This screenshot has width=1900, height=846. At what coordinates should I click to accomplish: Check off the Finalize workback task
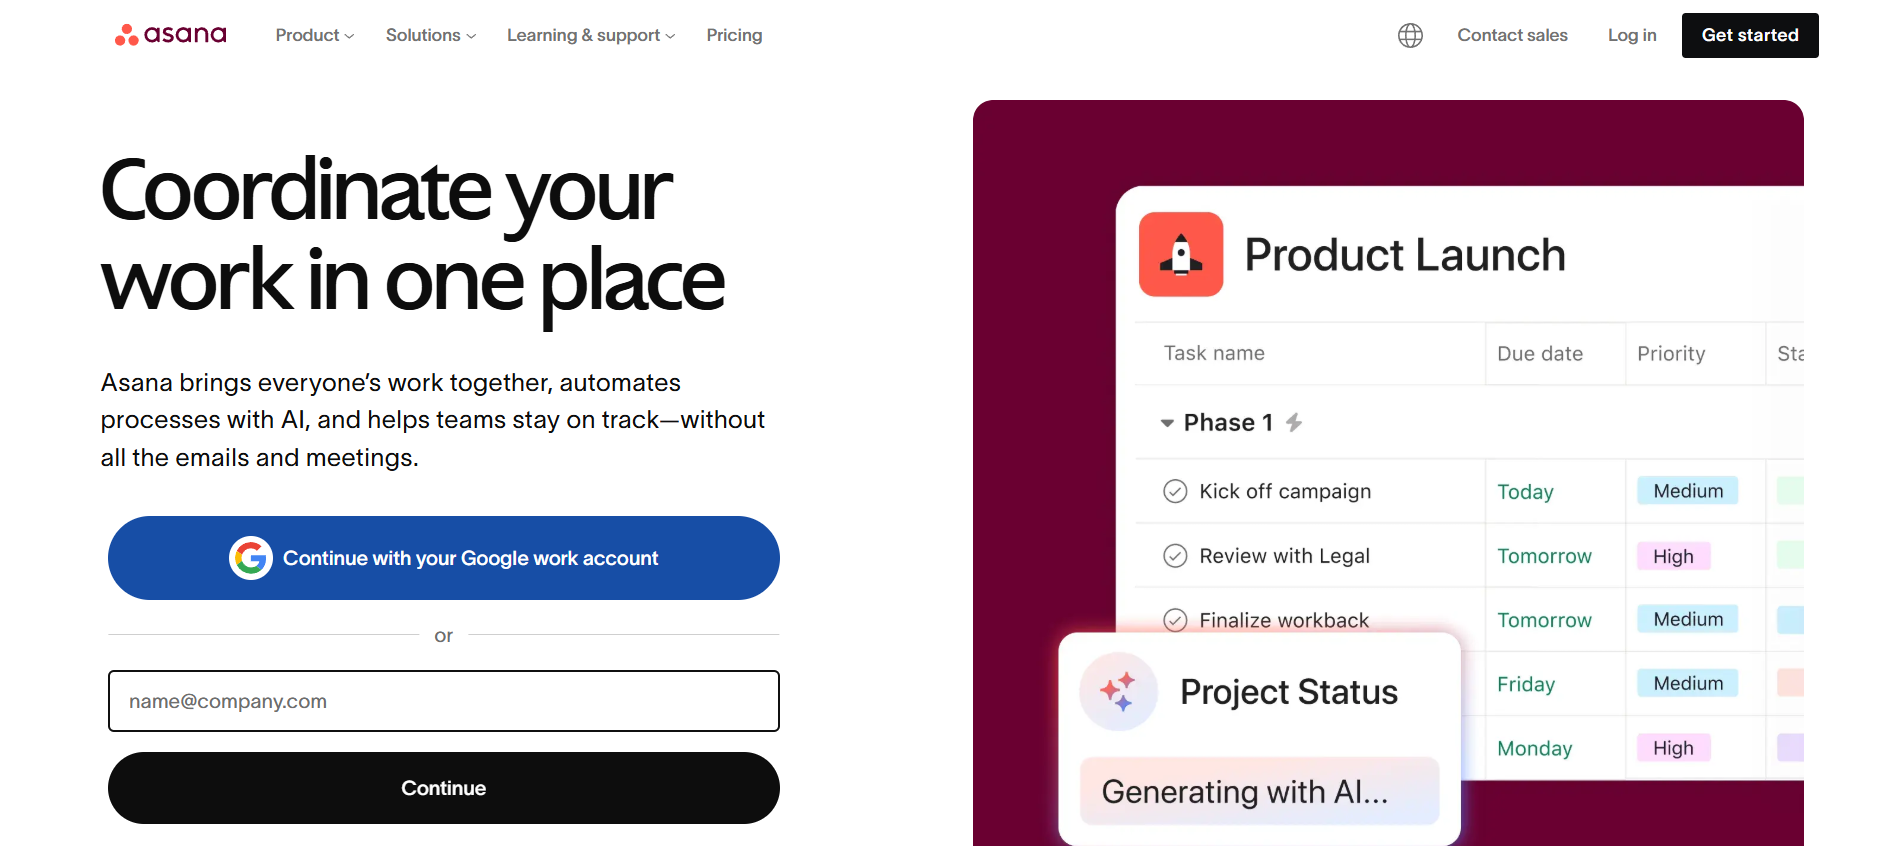click(1174, 619)
